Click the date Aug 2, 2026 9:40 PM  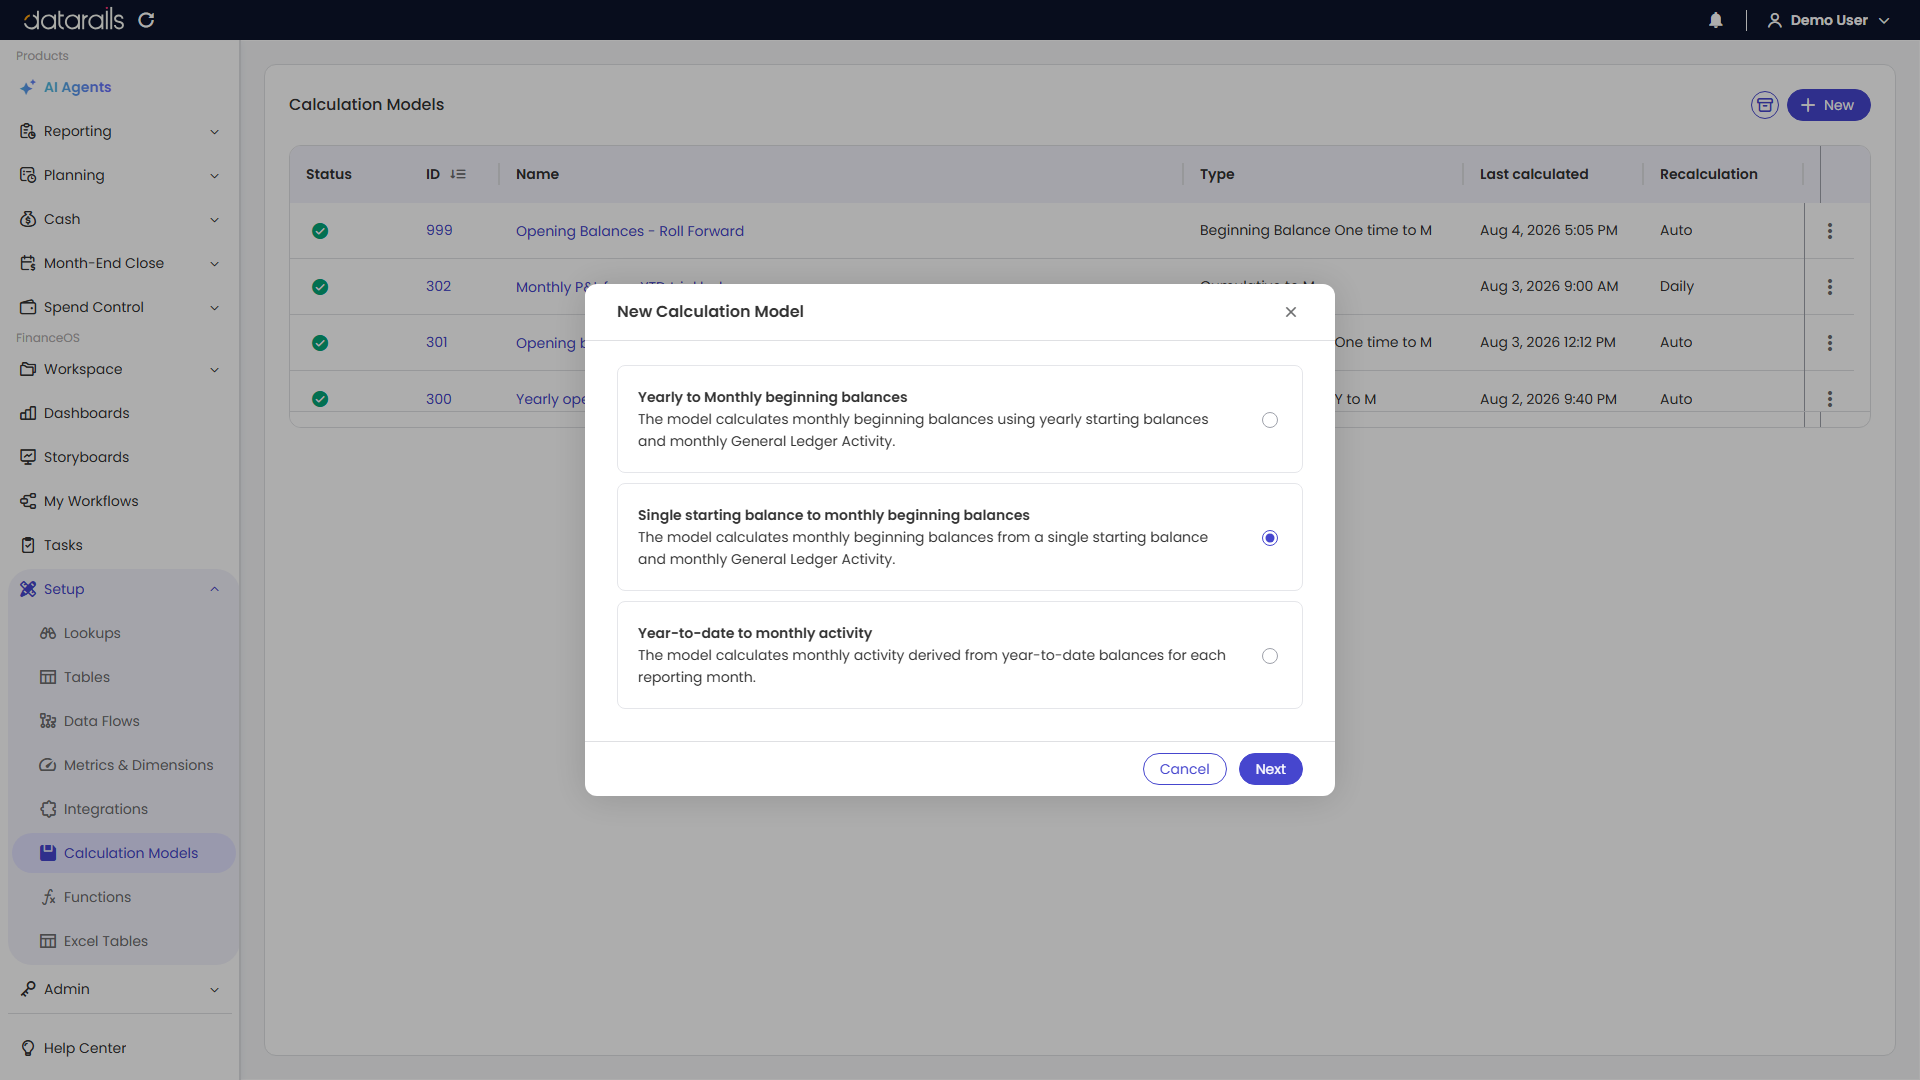[x=1548, y=399]
